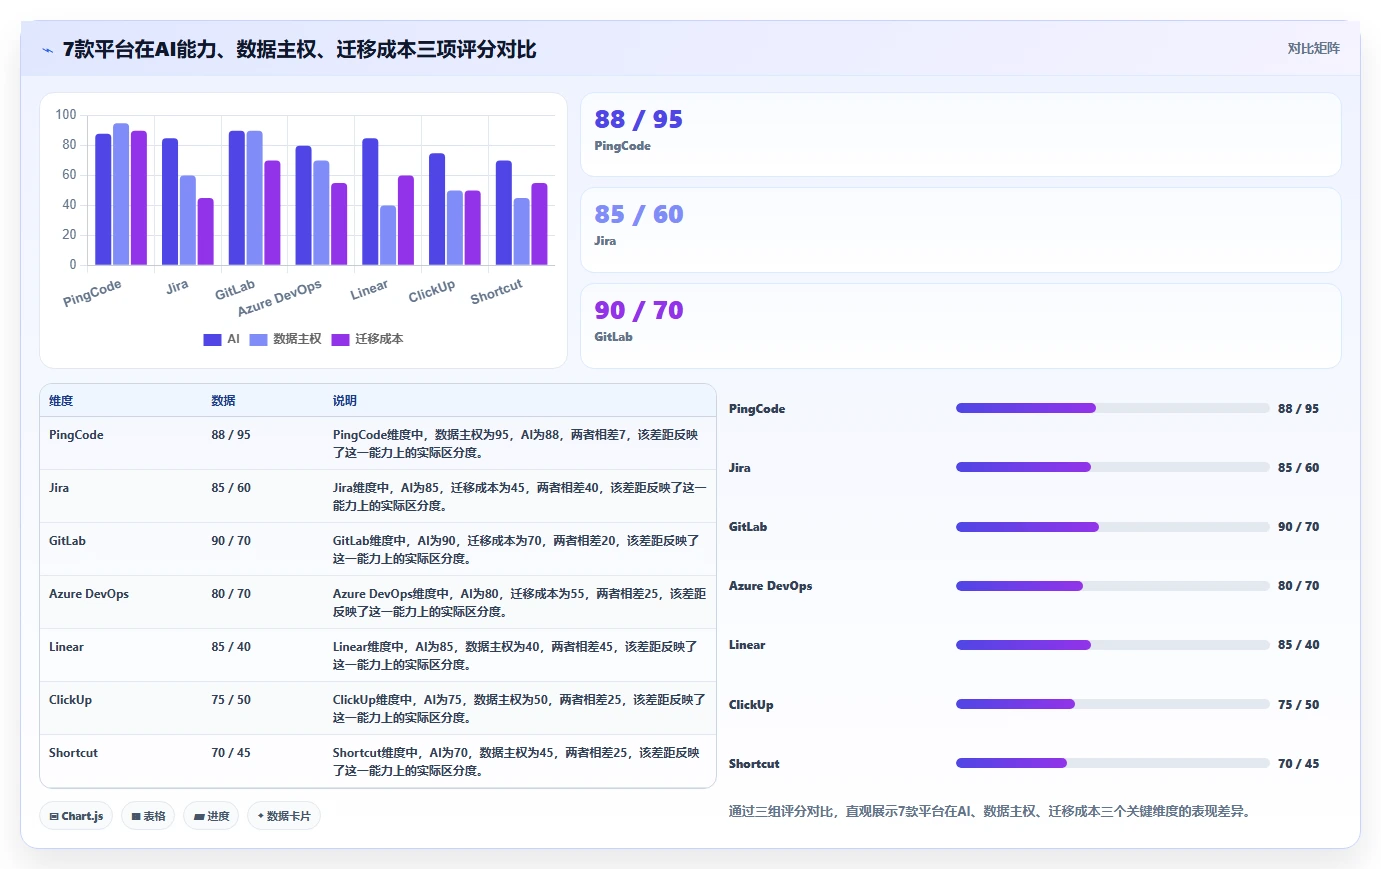Click the Azure DevOps axis label under chart
1381x869 pixels.
click(x=280, y=297)
